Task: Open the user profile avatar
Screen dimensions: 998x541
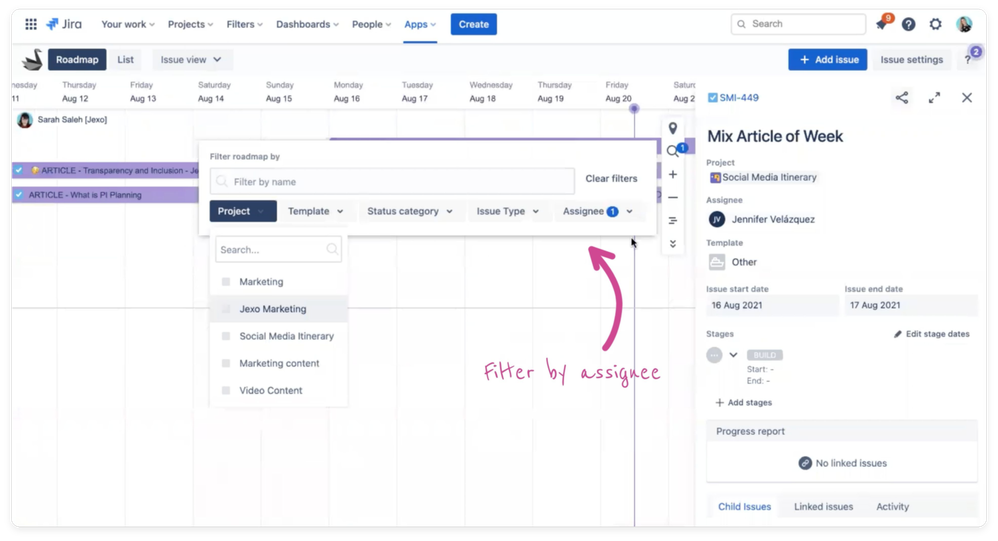Action: click(964, 24)
